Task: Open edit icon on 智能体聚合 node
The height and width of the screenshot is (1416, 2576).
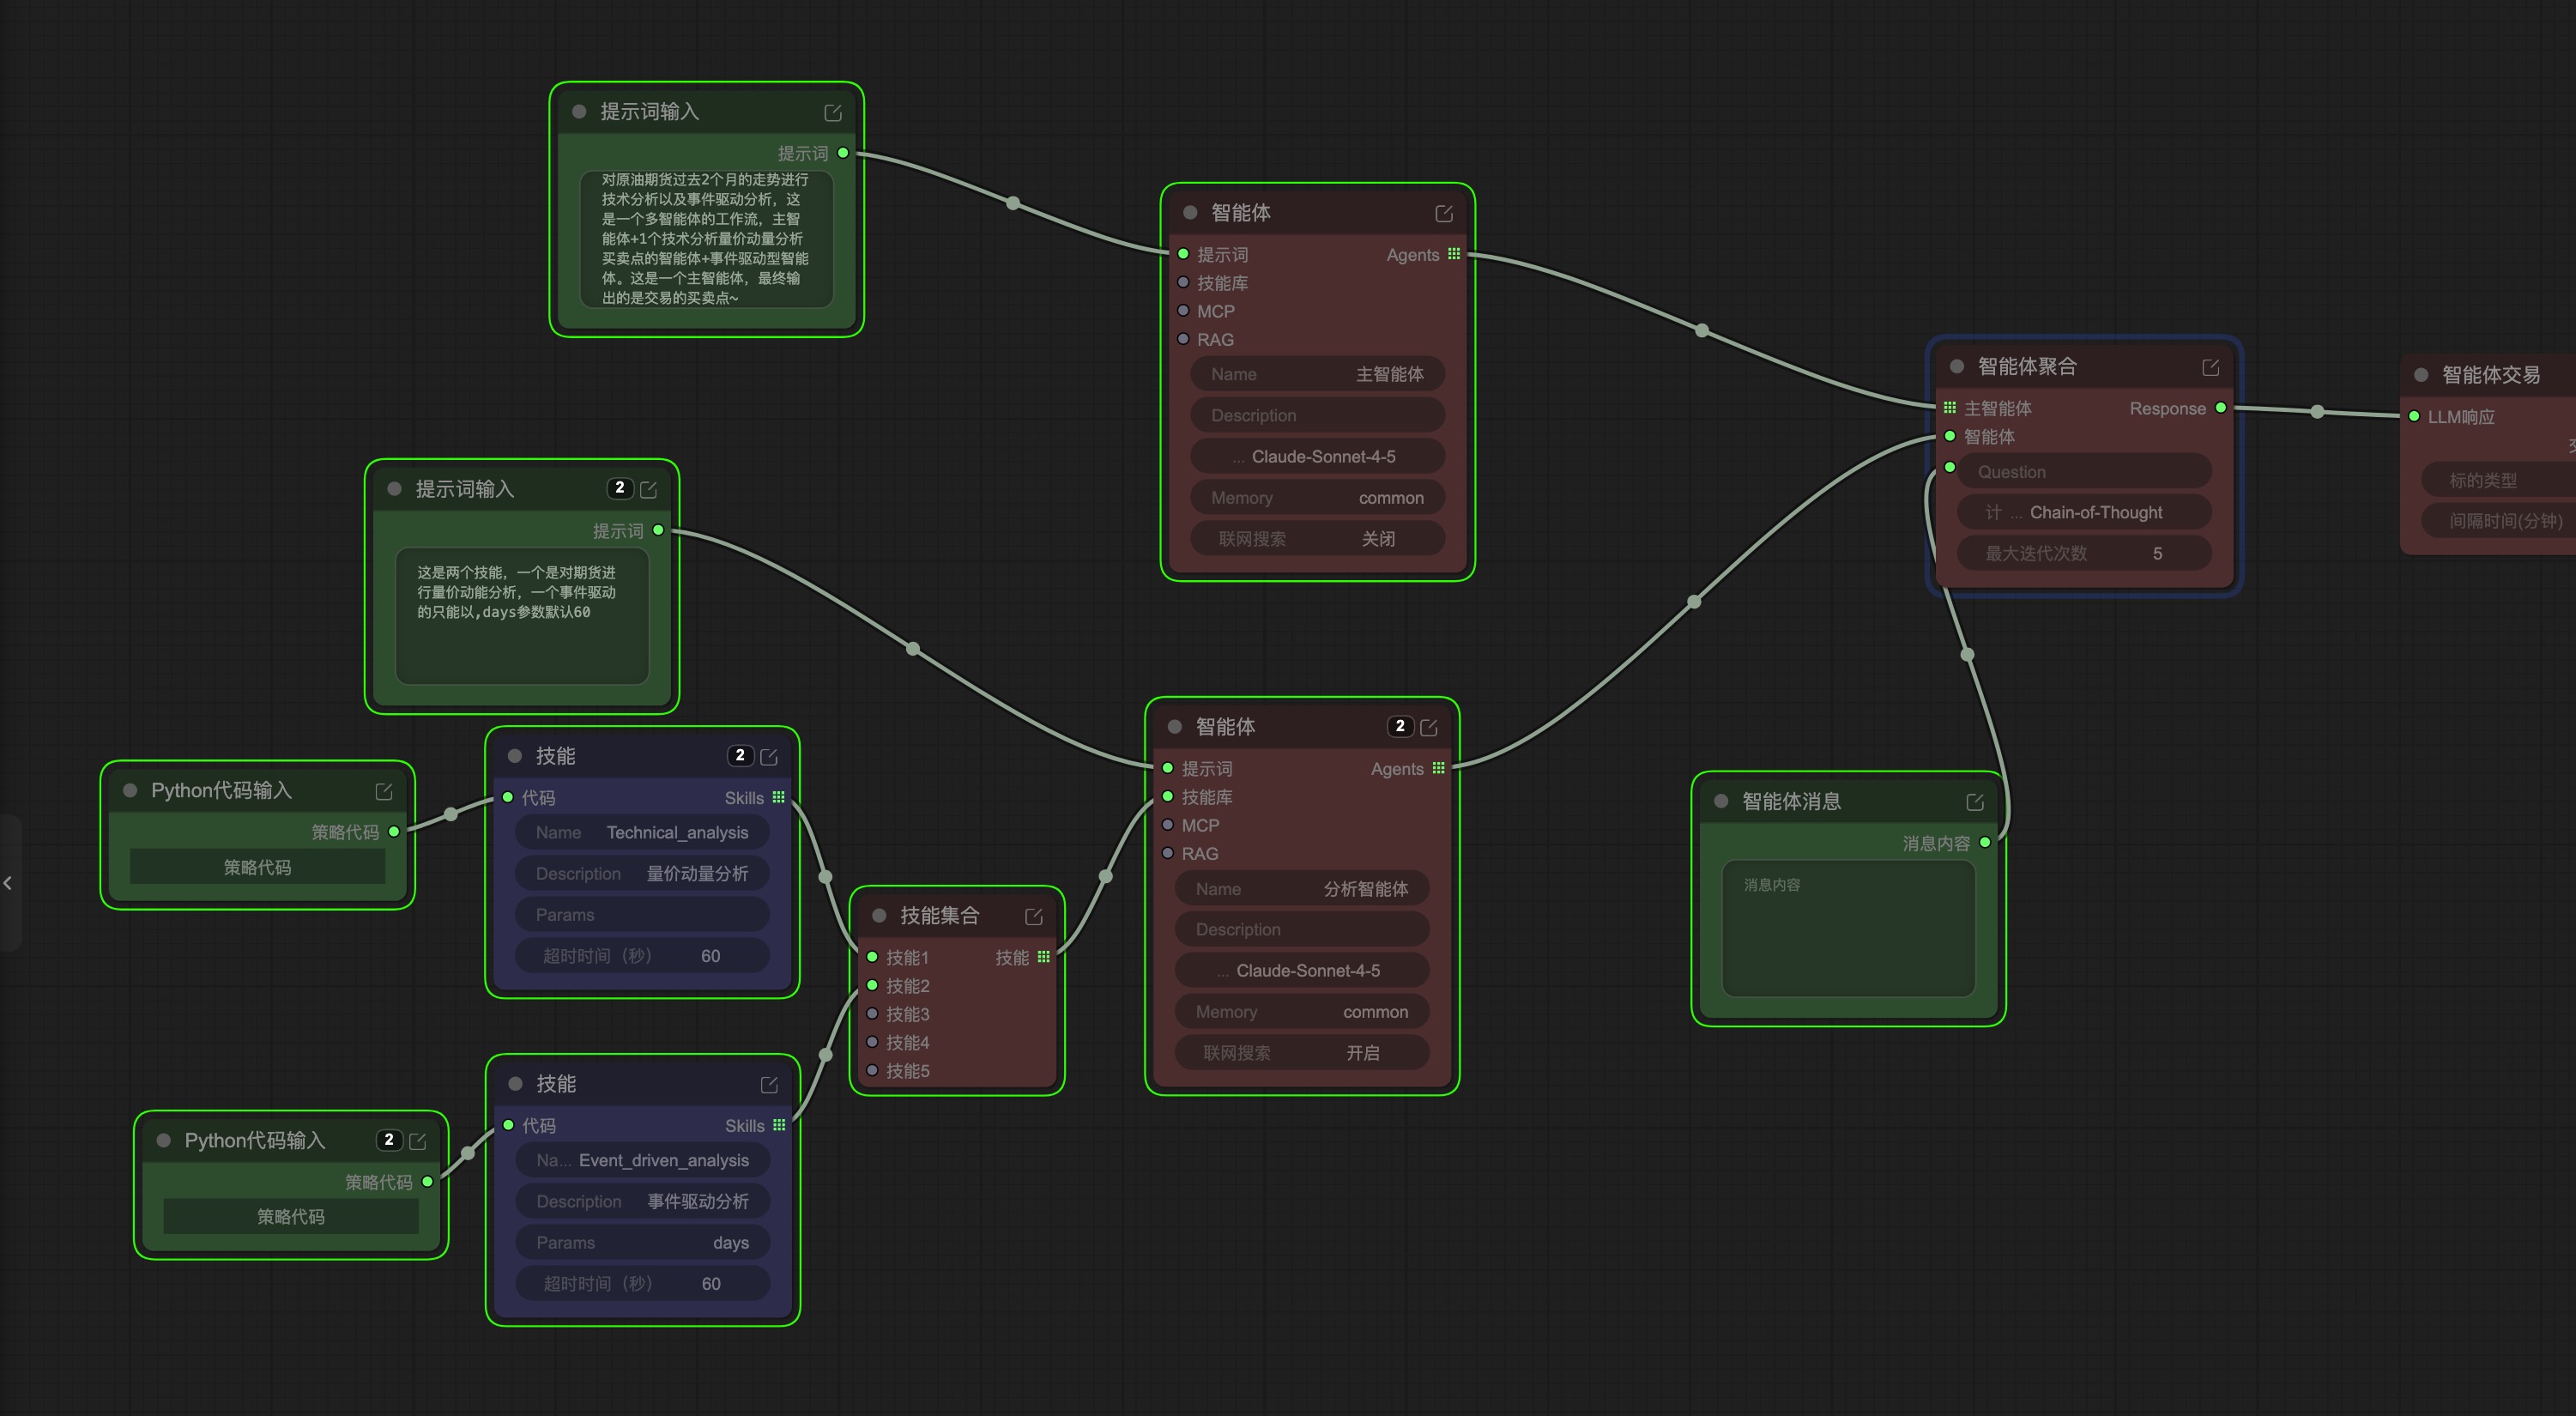Action: 2210,368
